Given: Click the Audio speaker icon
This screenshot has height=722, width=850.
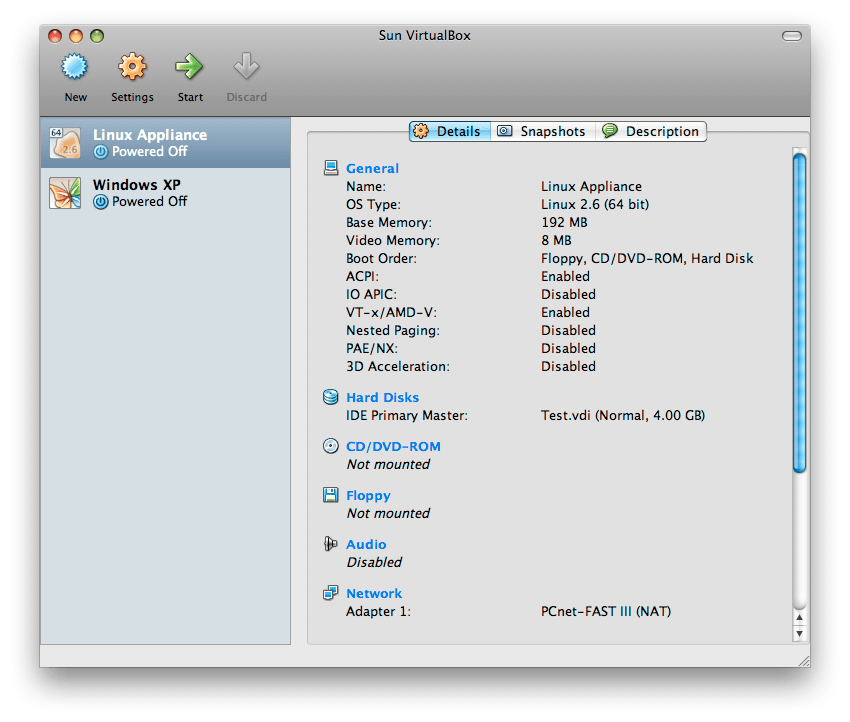Looking at the screenshot, I should (x=331, y=544).
